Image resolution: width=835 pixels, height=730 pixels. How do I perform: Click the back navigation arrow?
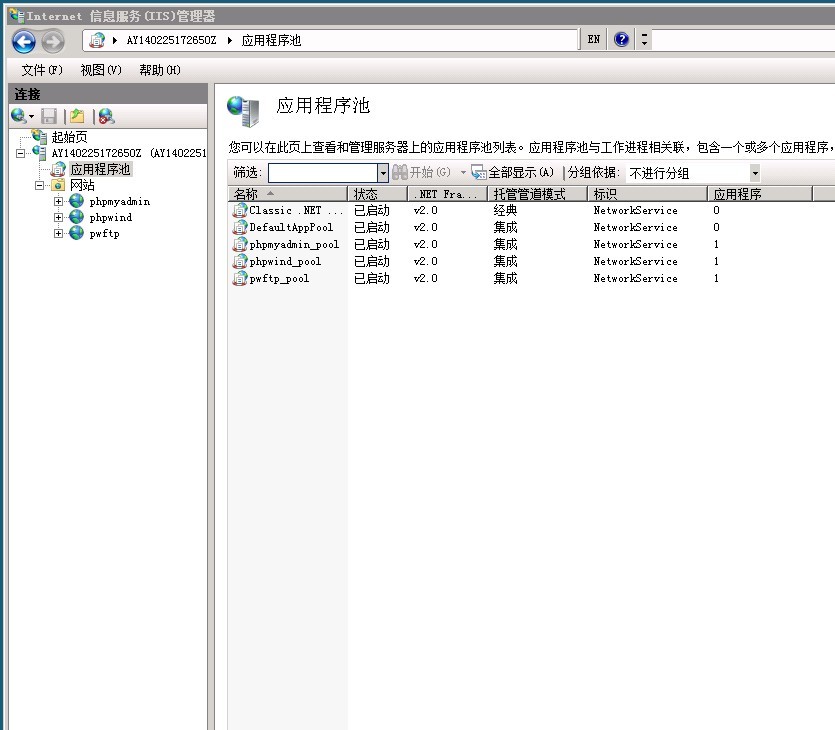tap(22, 40)
